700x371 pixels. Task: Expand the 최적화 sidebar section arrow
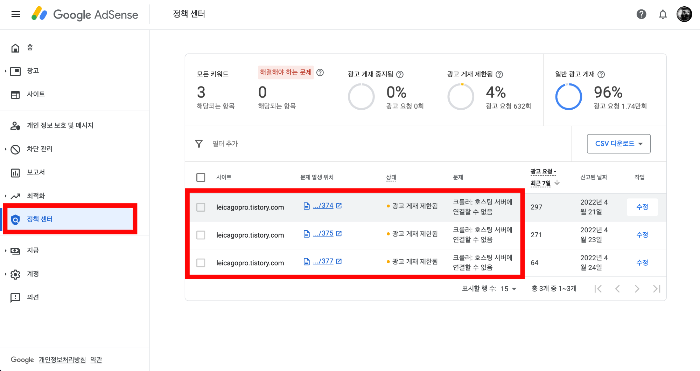click(x=5, y=196)
